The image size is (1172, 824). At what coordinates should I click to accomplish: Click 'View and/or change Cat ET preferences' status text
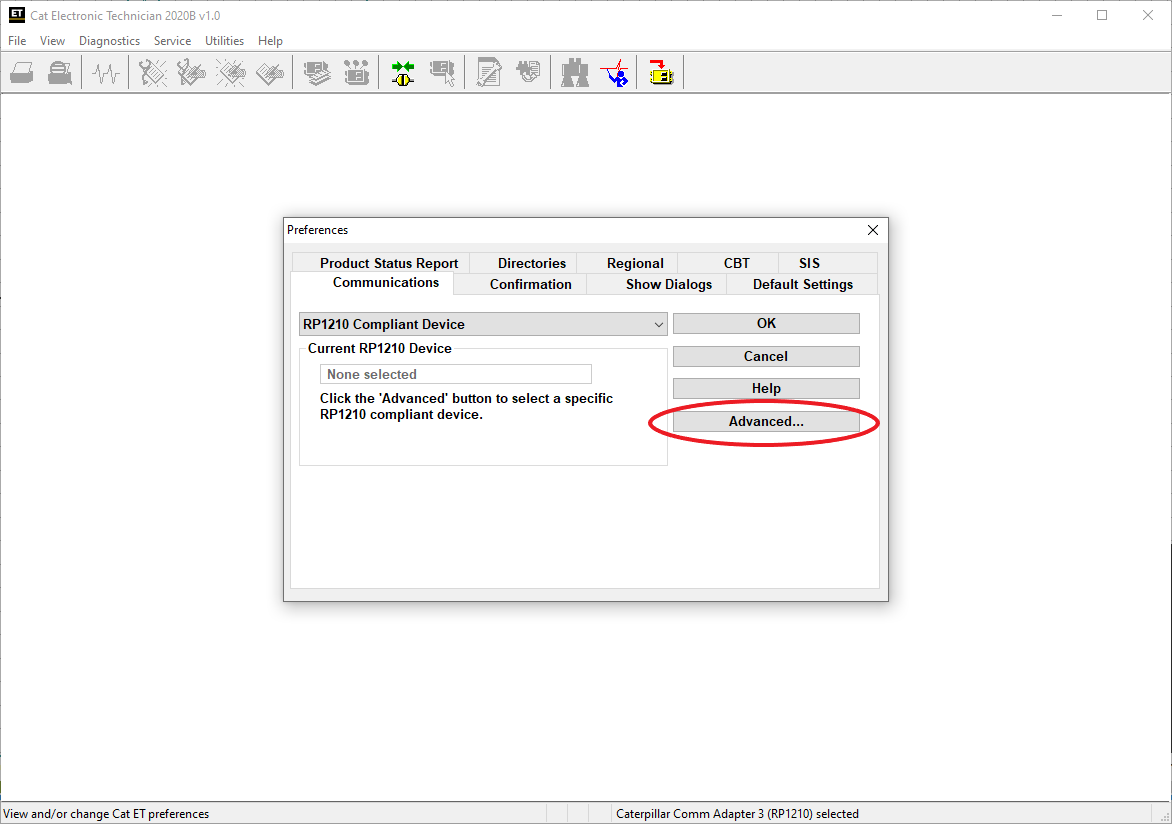point(106,814)
